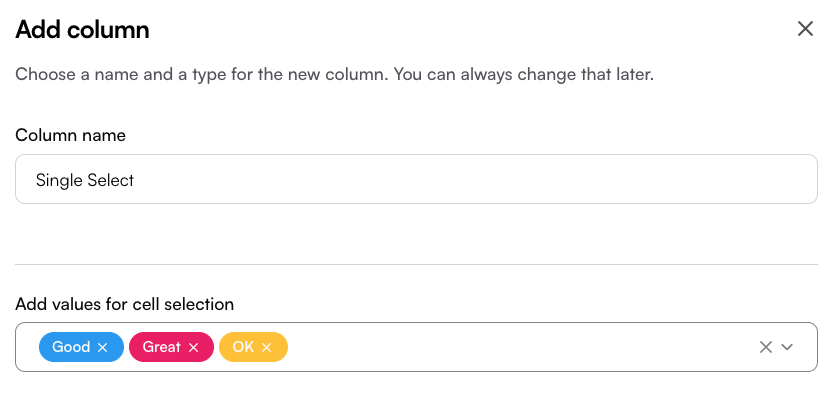
Task: Place cursor after "Single Select" text
Action: [135, 180]
